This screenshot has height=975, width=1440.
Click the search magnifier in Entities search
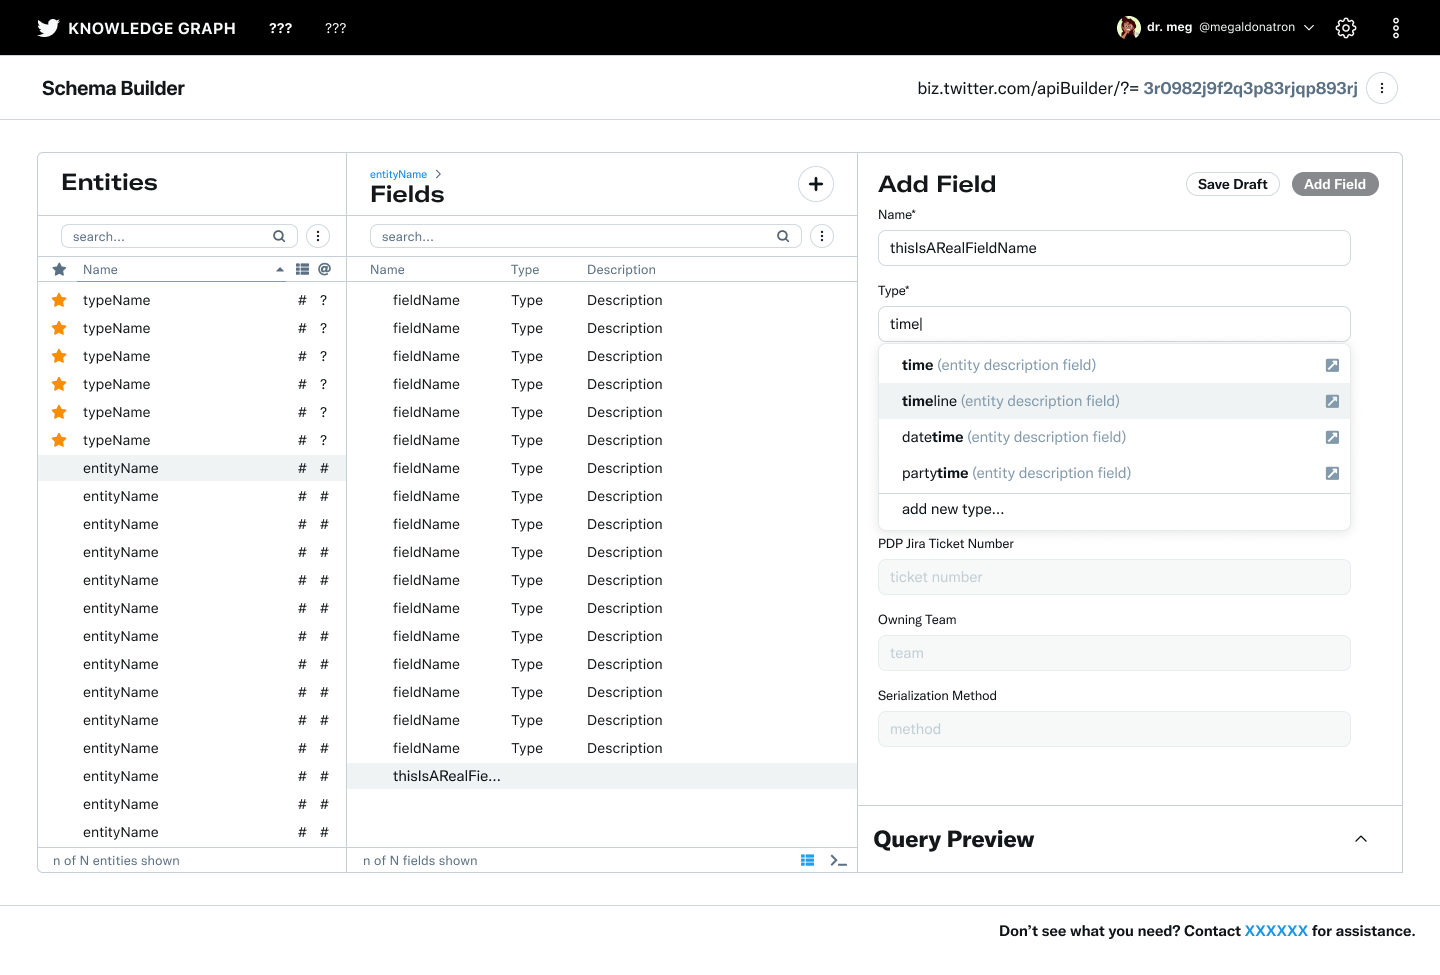click(279, 236)
